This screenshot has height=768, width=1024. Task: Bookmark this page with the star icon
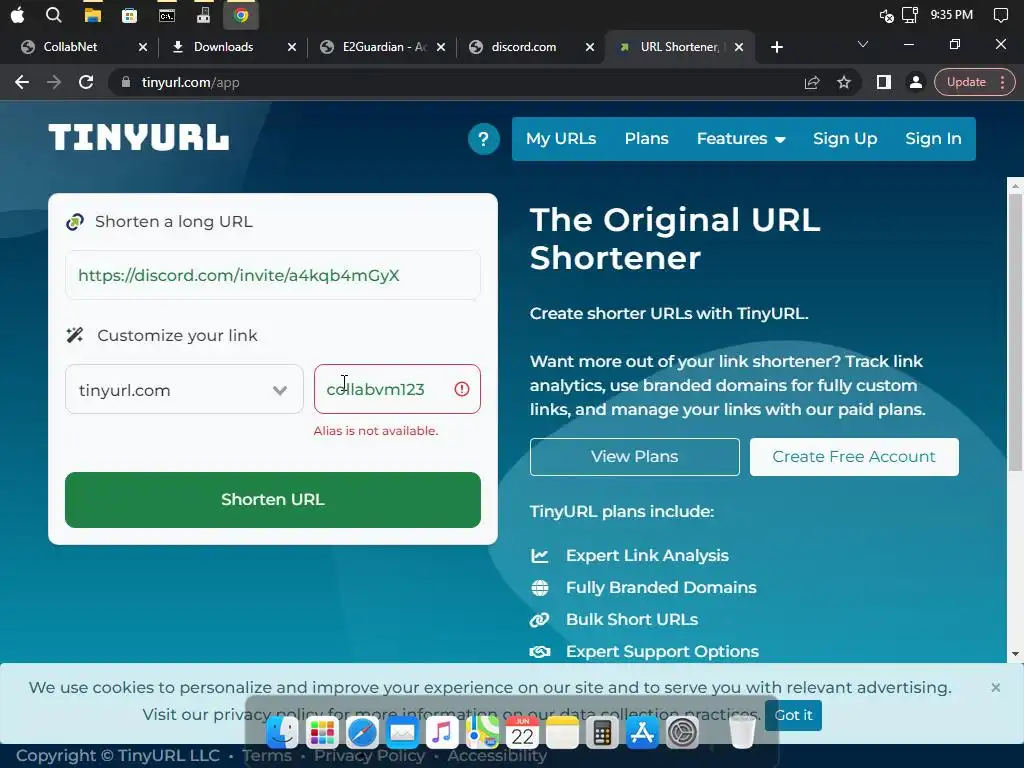pos(844,82)
